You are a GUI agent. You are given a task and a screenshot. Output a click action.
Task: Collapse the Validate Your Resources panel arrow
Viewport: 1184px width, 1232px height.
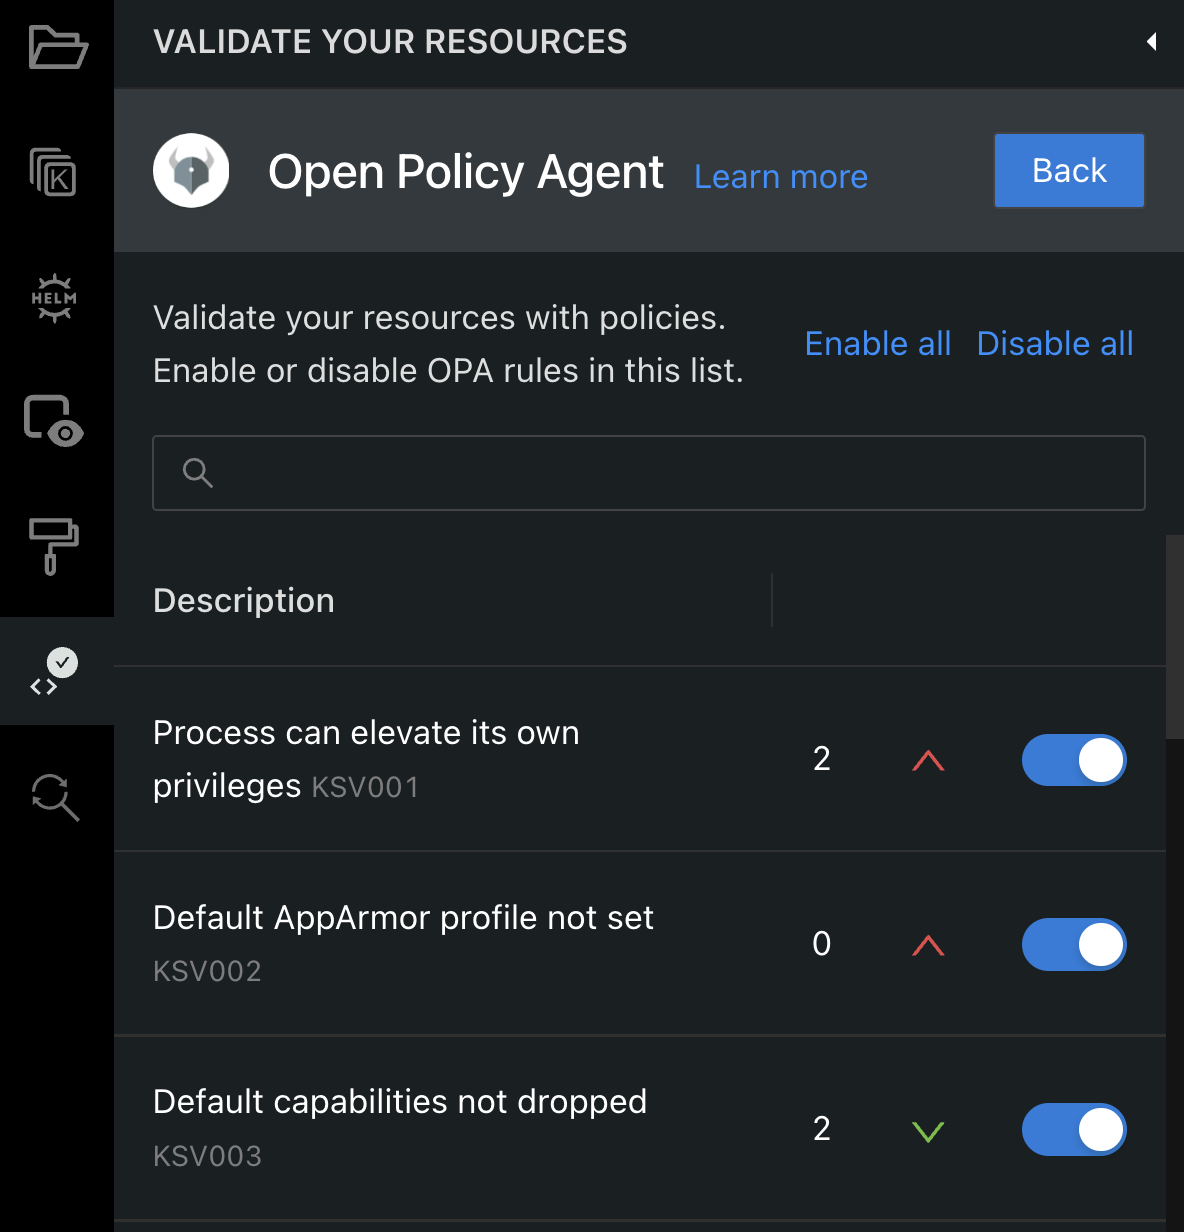[x=1152, y=42]
